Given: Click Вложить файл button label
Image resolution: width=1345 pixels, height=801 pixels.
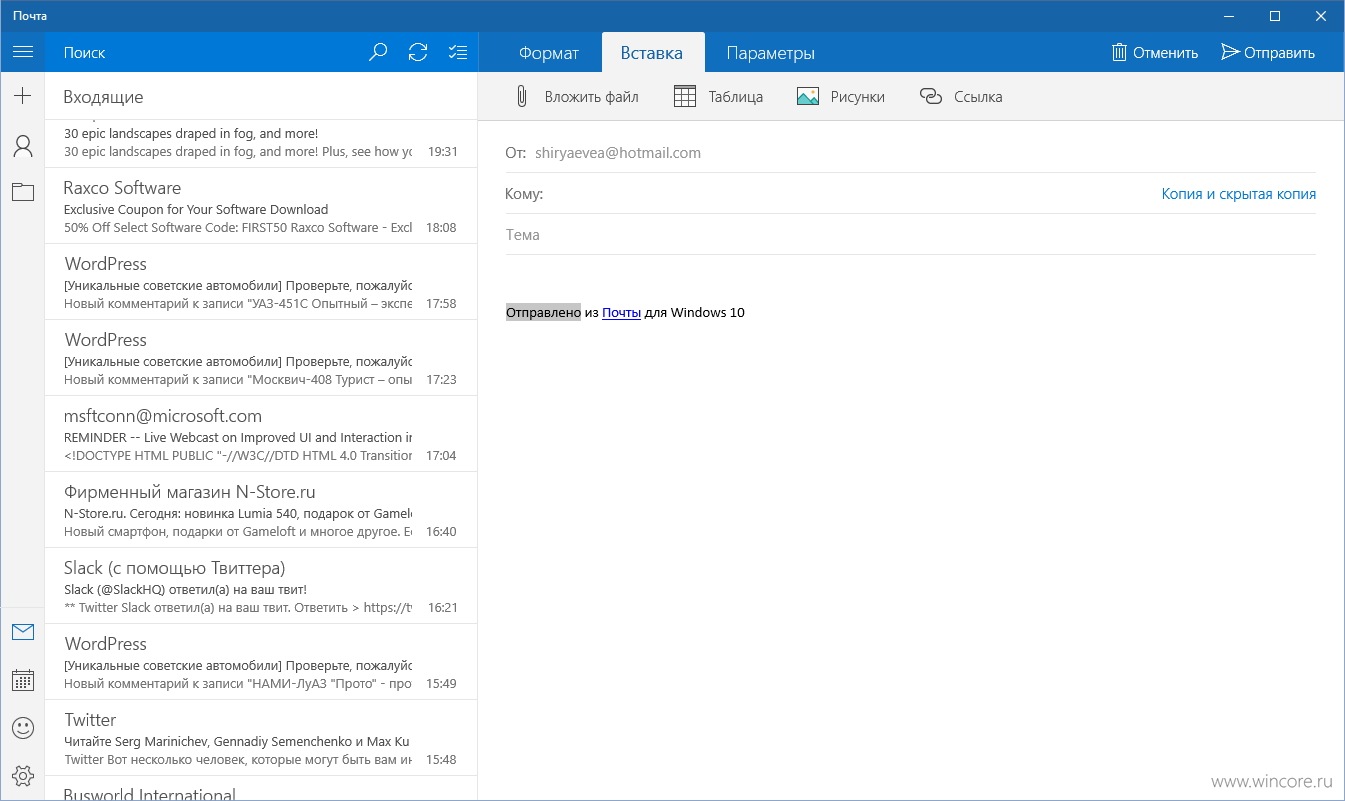Looking at the screenshot, I should point(591,97).
